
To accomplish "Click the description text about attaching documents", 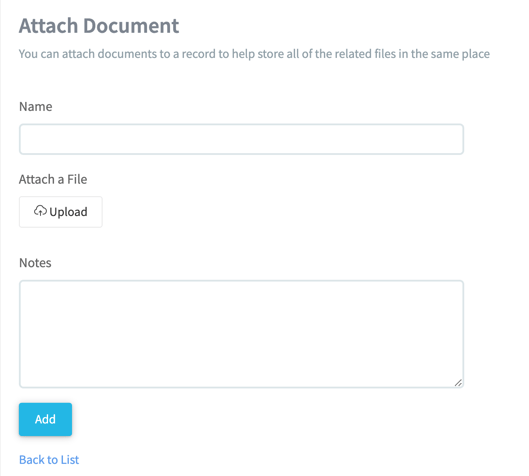I will coord(254,54).
